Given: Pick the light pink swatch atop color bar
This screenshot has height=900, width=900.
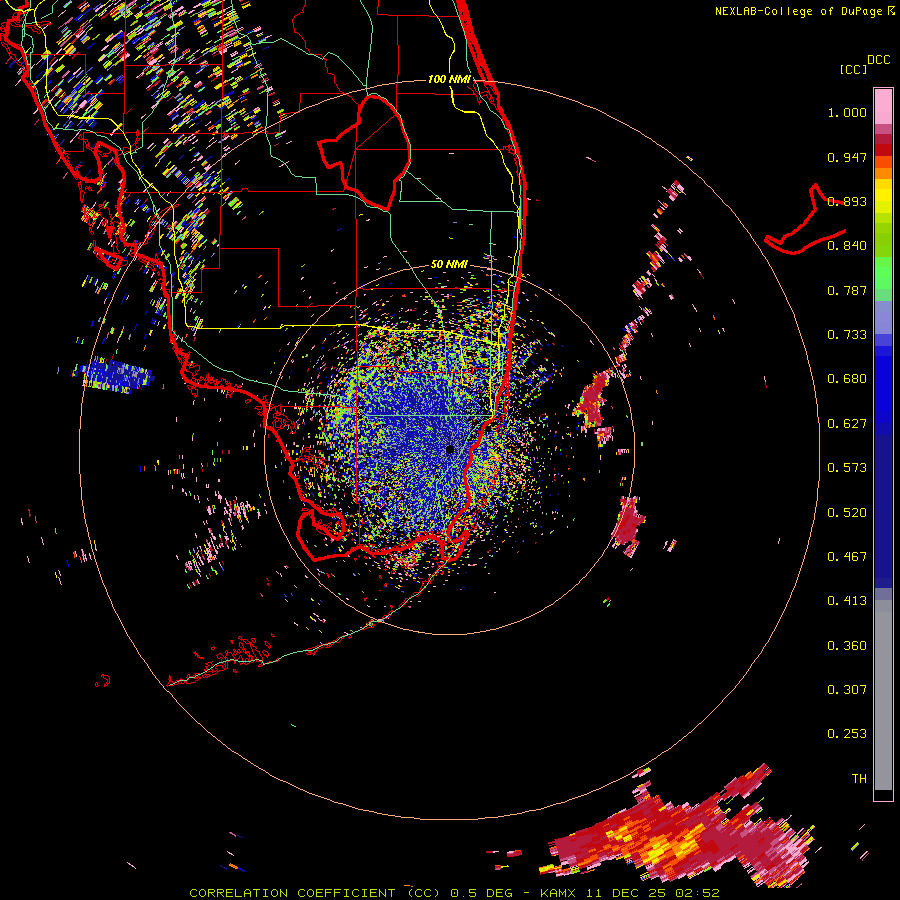Looking at the screenshot, I should tap(883, 106).
